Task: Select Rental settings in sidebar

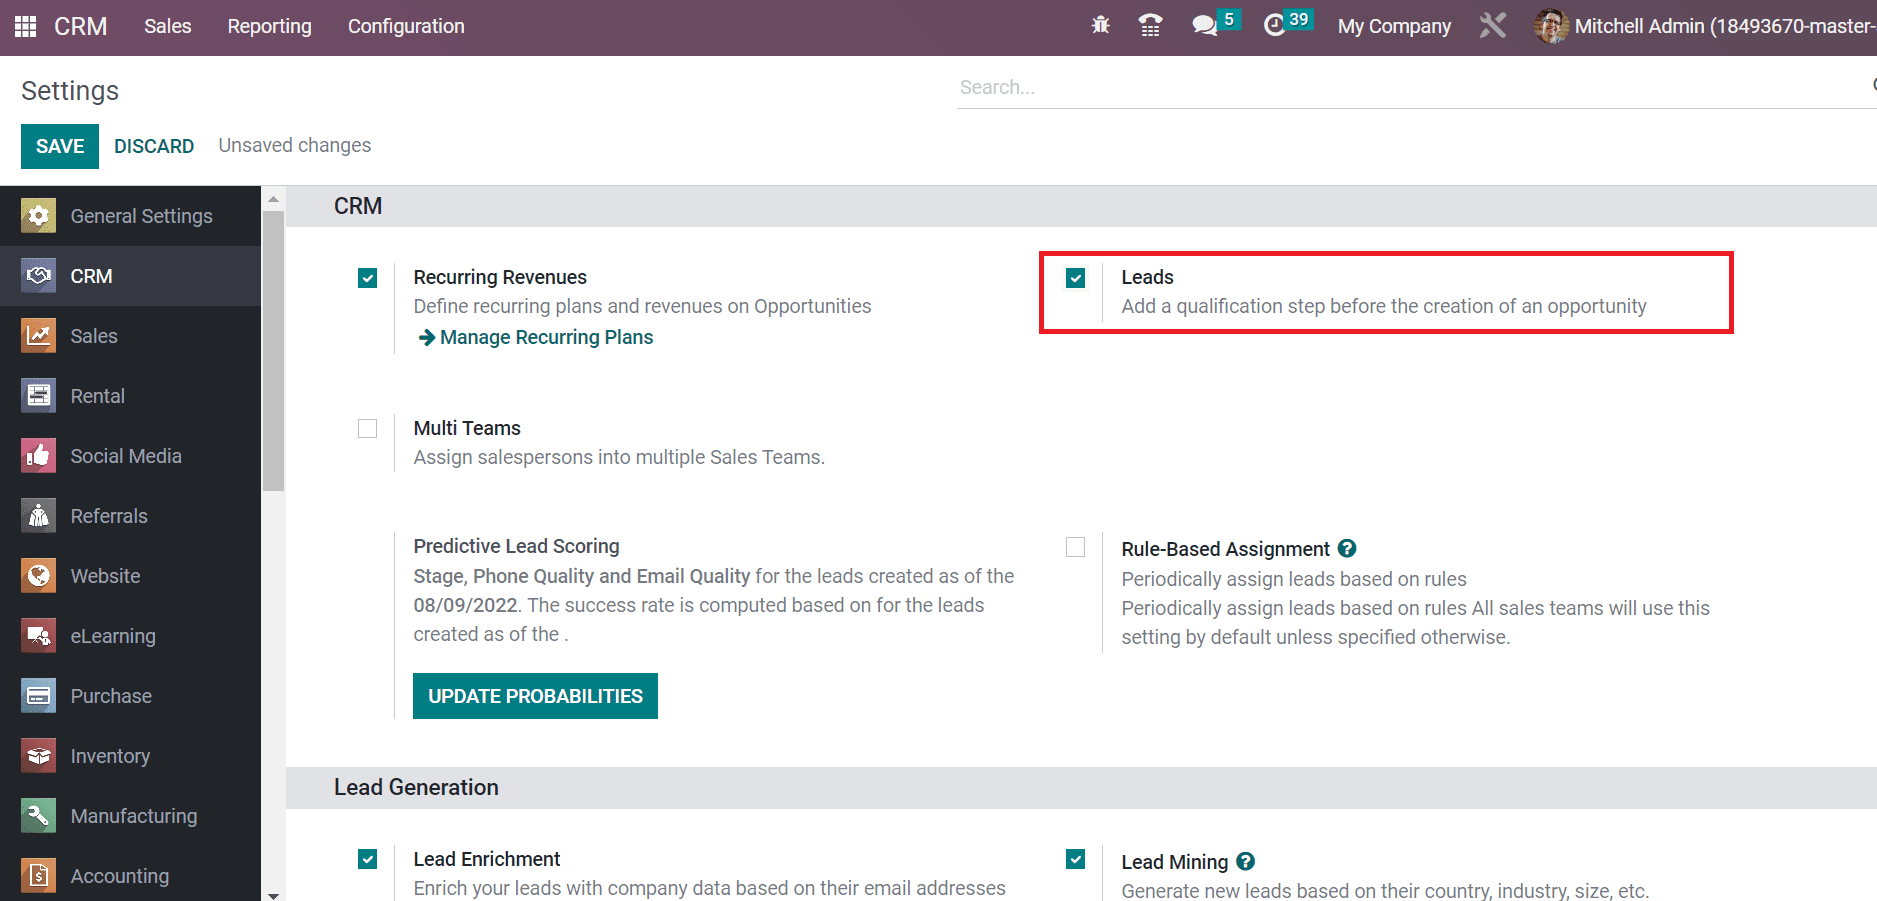Action: tap(130, 396)
